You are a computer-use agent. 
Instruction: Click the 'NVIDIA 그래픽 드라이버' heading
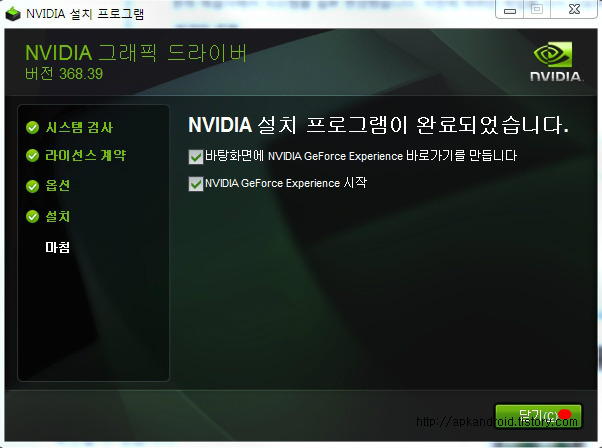pos(136,53)
